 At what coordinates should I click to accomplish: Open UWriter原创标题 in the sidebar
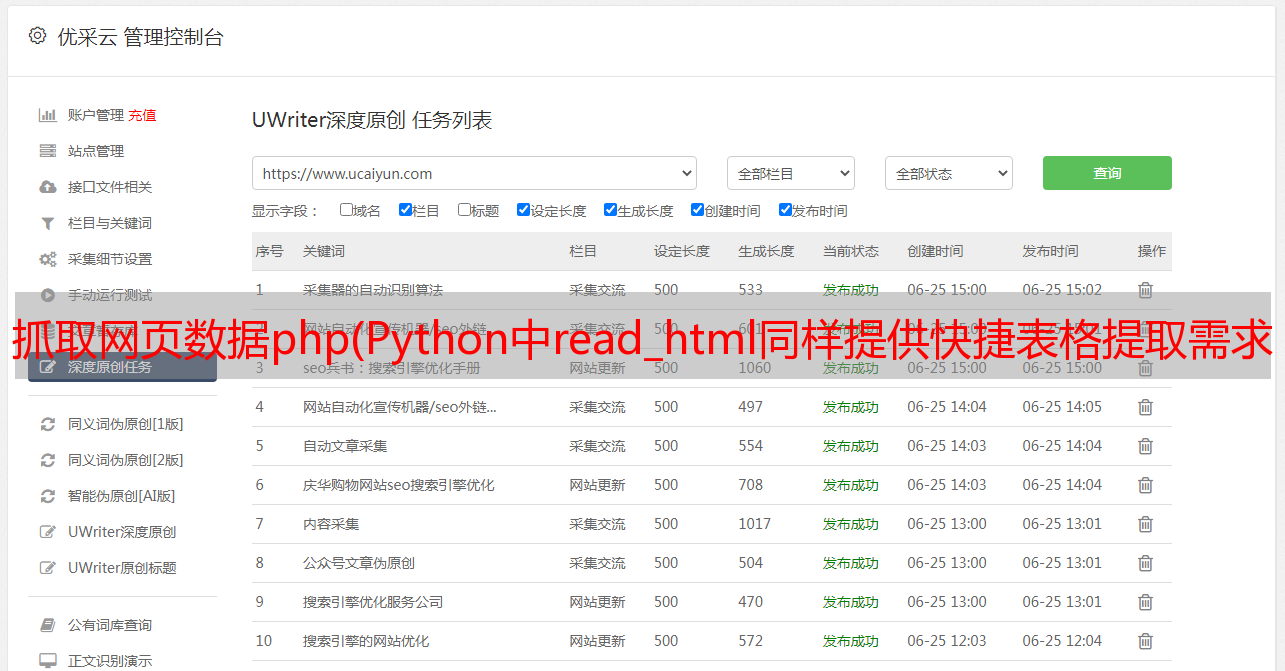[x=122, y=568]
